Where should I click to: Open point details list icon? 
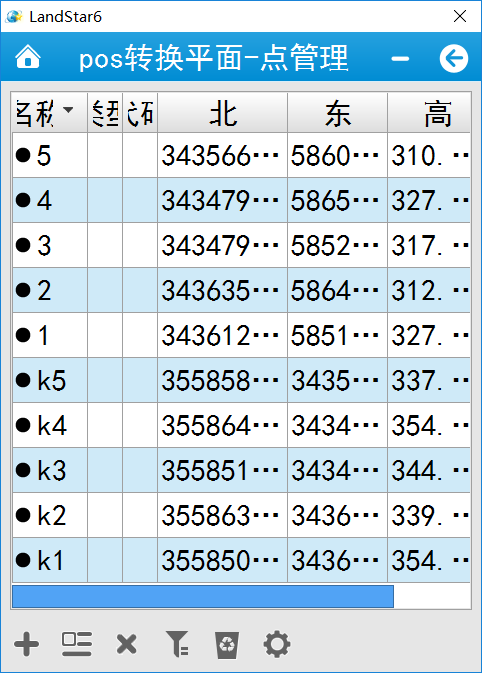[77, 644]
